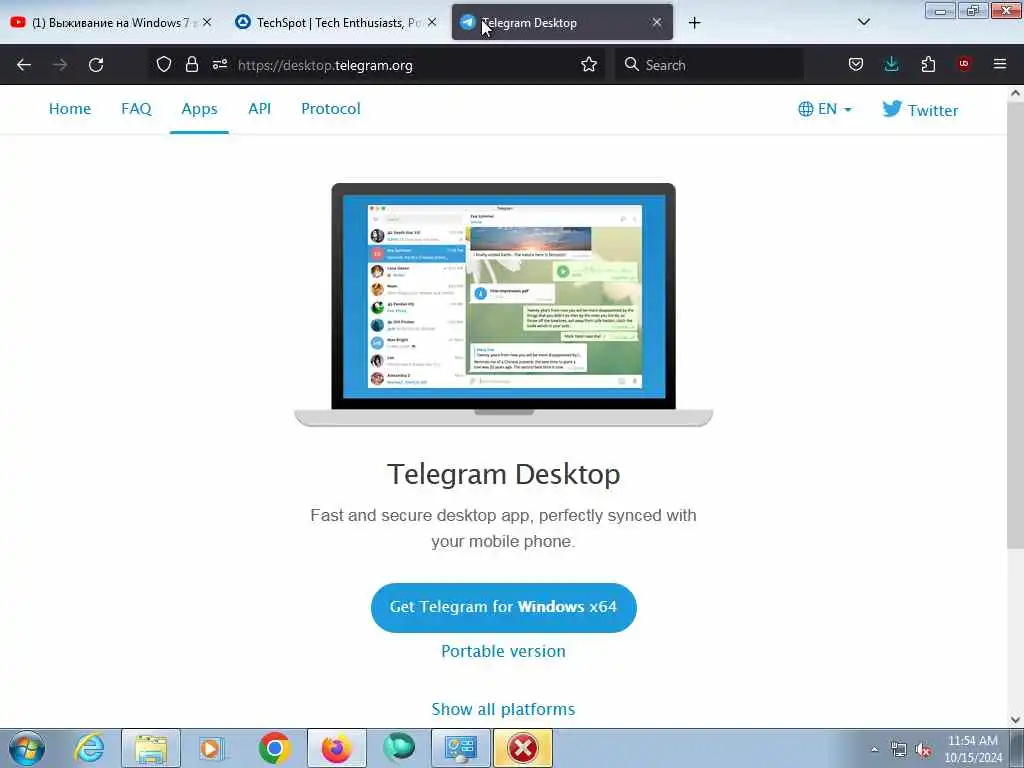Open the API navigation link
The image size is (1024, 768).
point(259,109)
